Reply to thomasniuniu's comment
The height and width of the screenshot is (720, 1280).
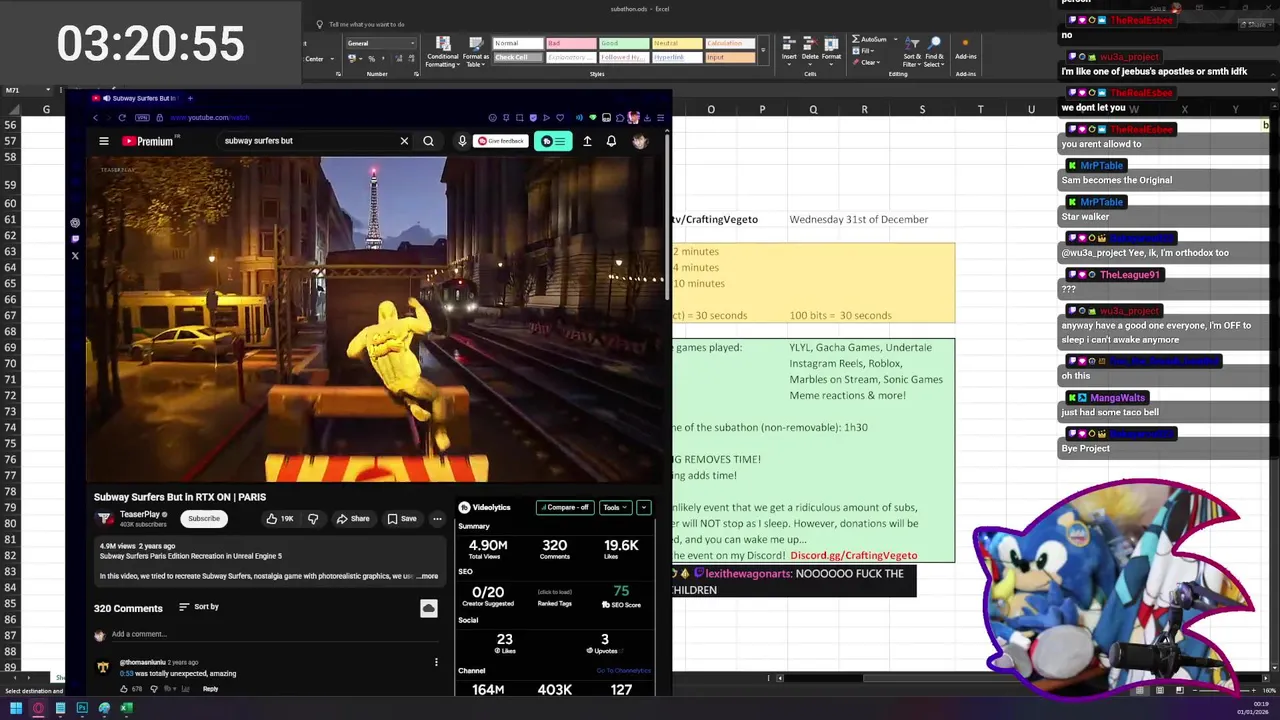coord(210,689)
